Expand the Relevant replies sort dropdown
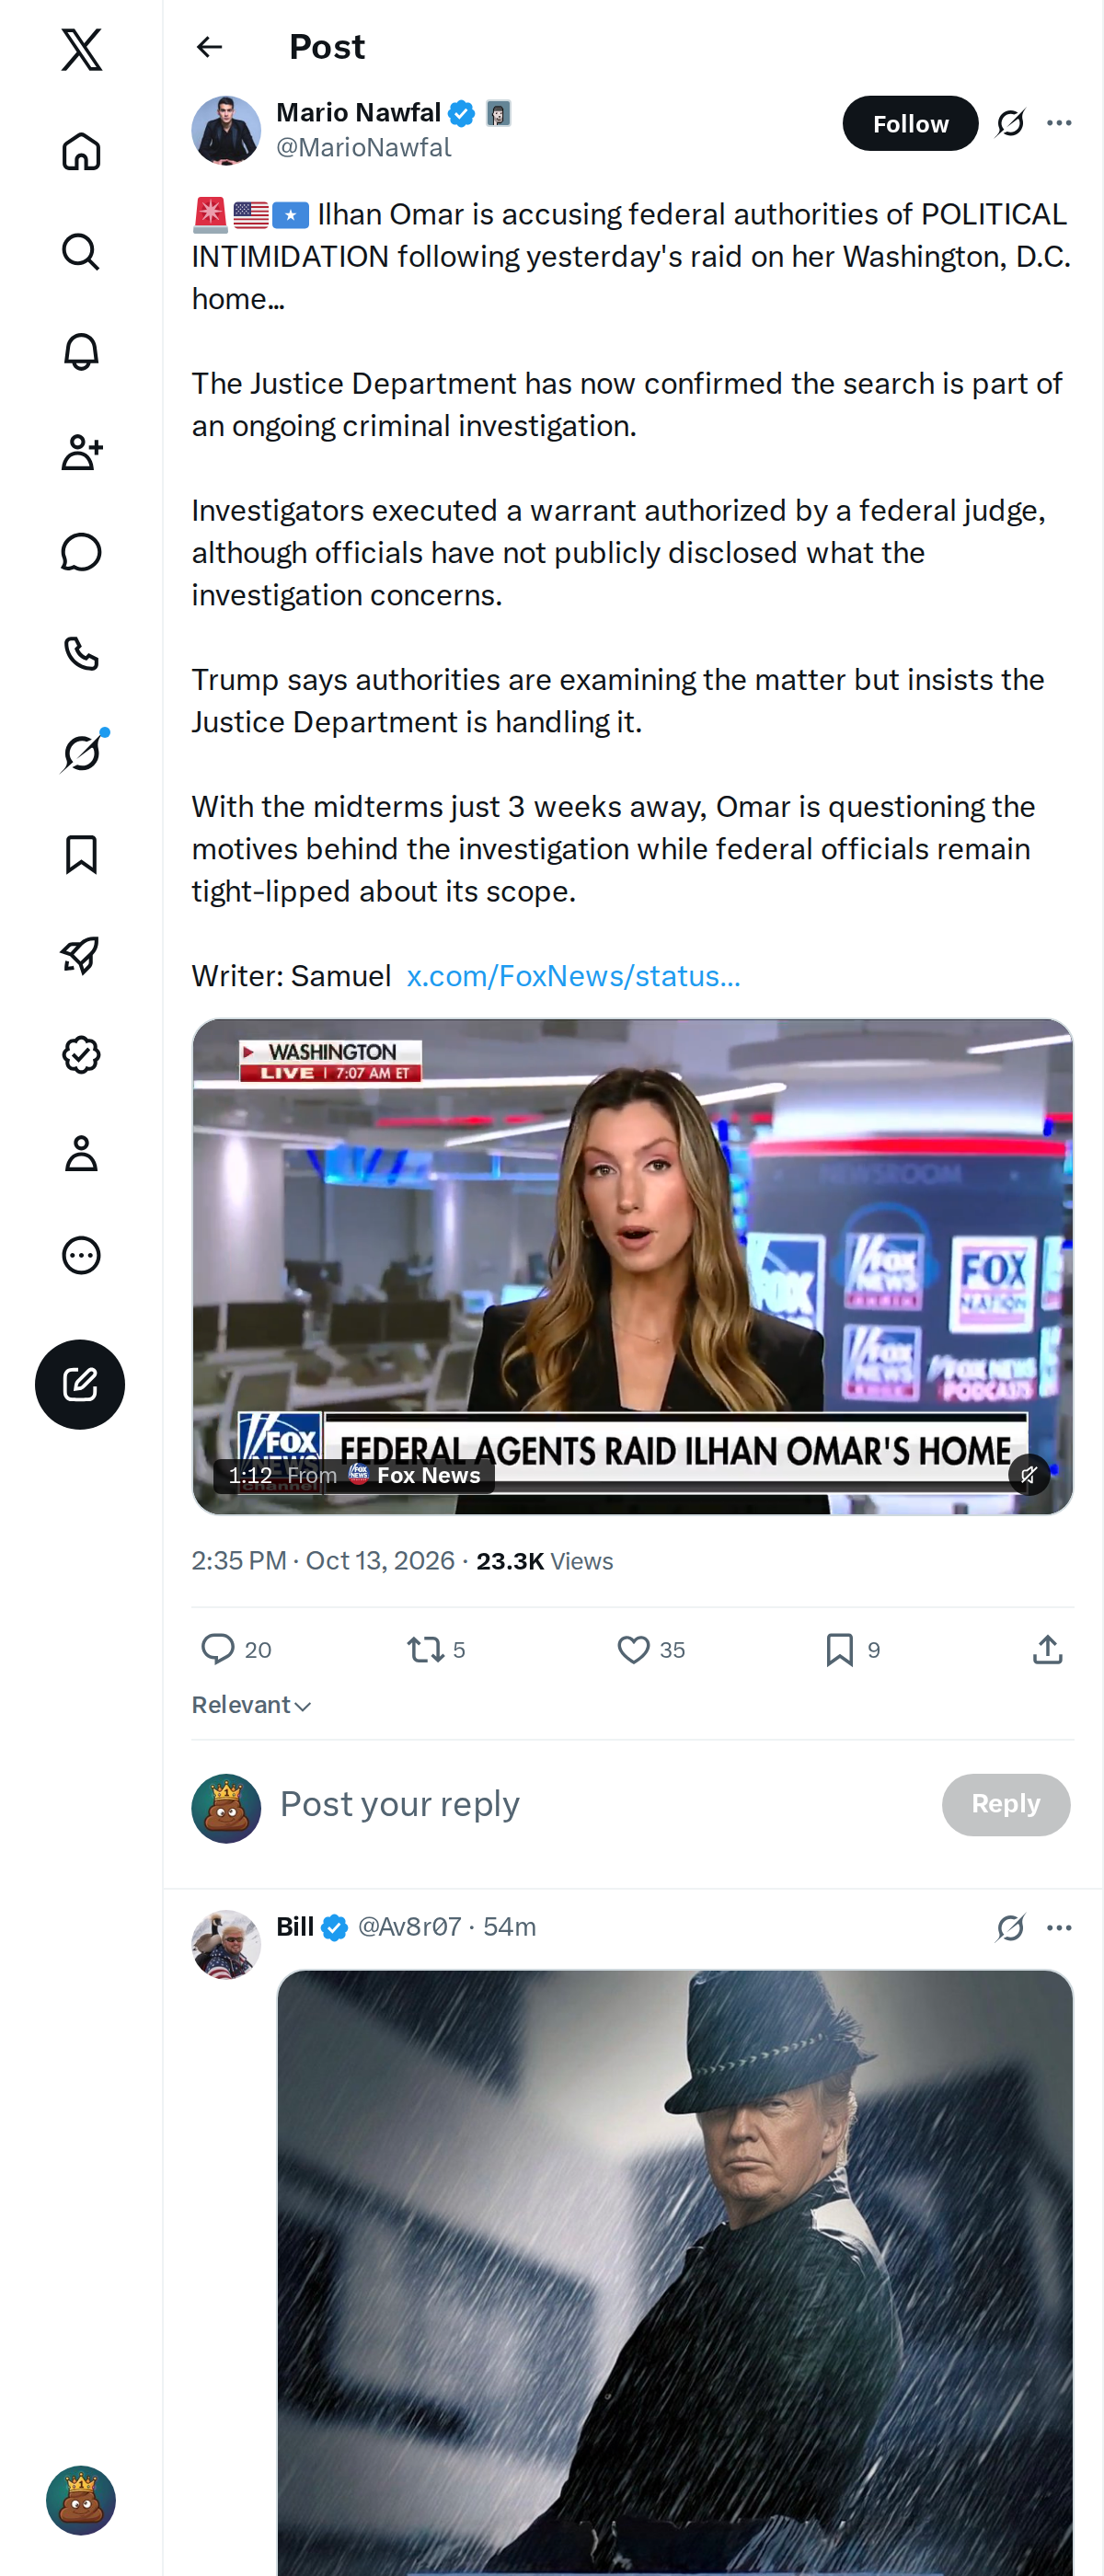 click(252, 1705)
